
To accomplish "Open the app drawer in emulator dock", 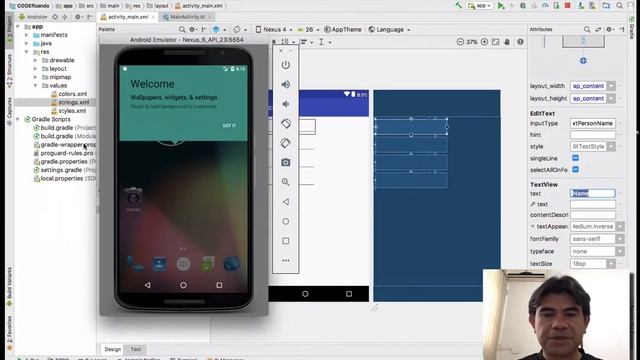I will click(183, 264).
